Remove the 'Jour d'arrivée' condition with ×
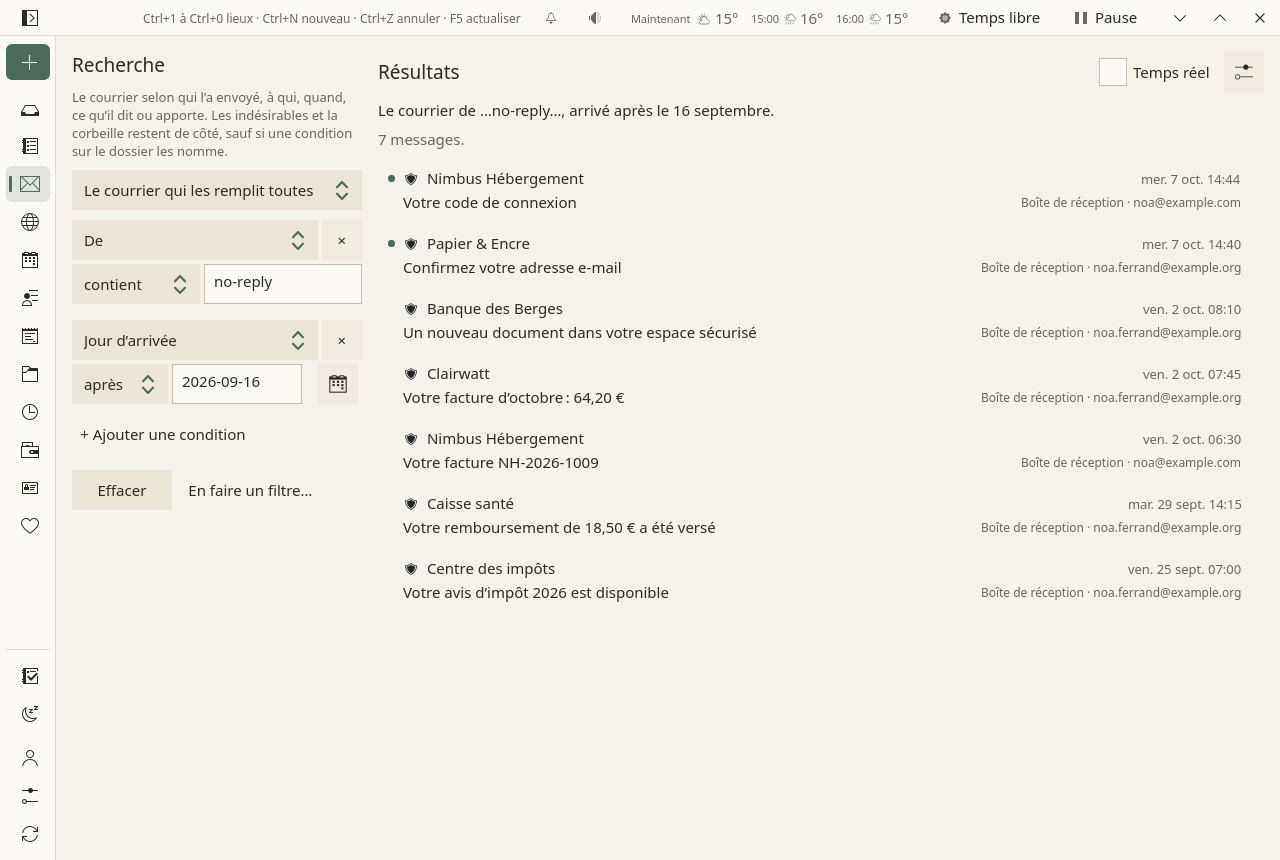This screenshot has height=860, width=1280. (342, 340)
